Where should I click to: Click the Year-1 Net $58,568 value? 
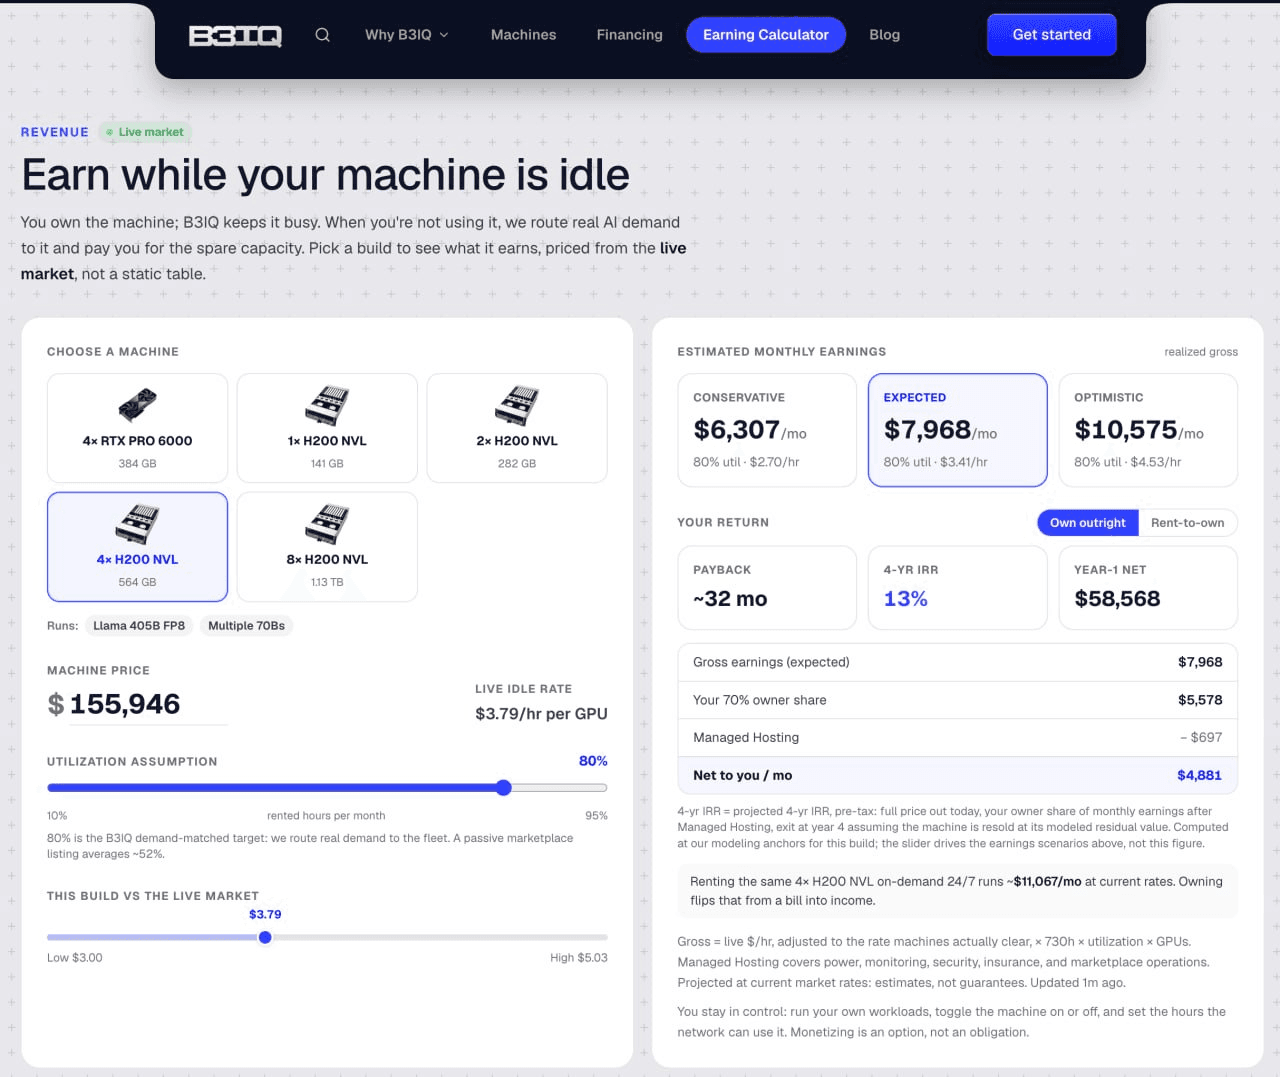[x=1117, y=599]
